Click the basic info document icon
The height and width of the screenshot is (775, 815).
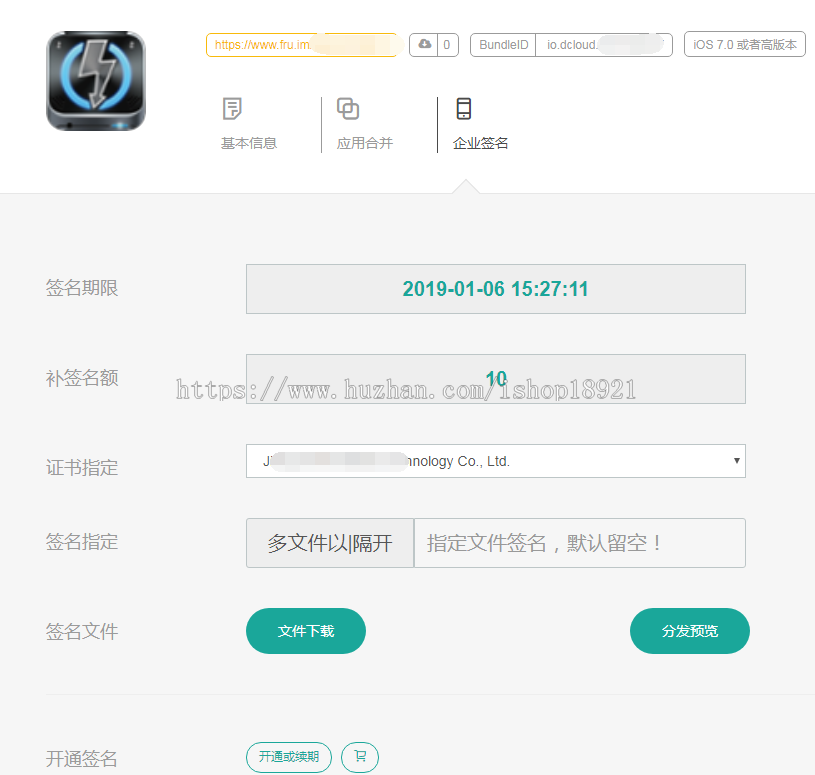coord(232,109)
